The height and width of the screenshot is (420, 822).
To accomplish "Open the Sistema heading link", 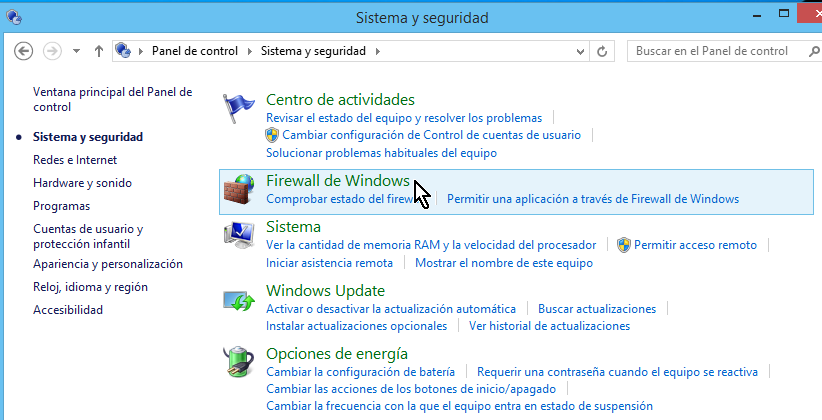I will click(x=294, y=227).
